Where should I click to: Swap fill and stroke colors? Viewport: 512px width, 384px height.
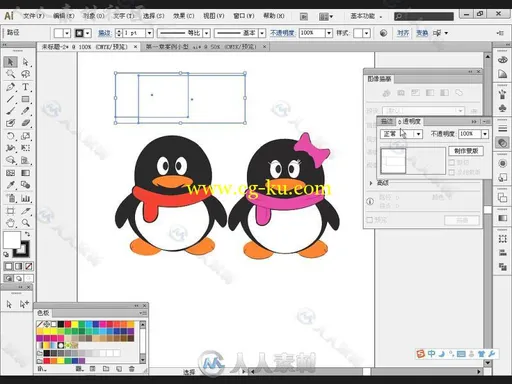(27, 234)
